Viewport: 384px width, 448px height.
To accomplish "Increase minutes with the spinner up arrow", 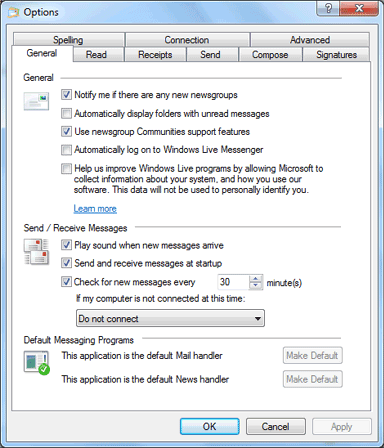I will (256, 278).
